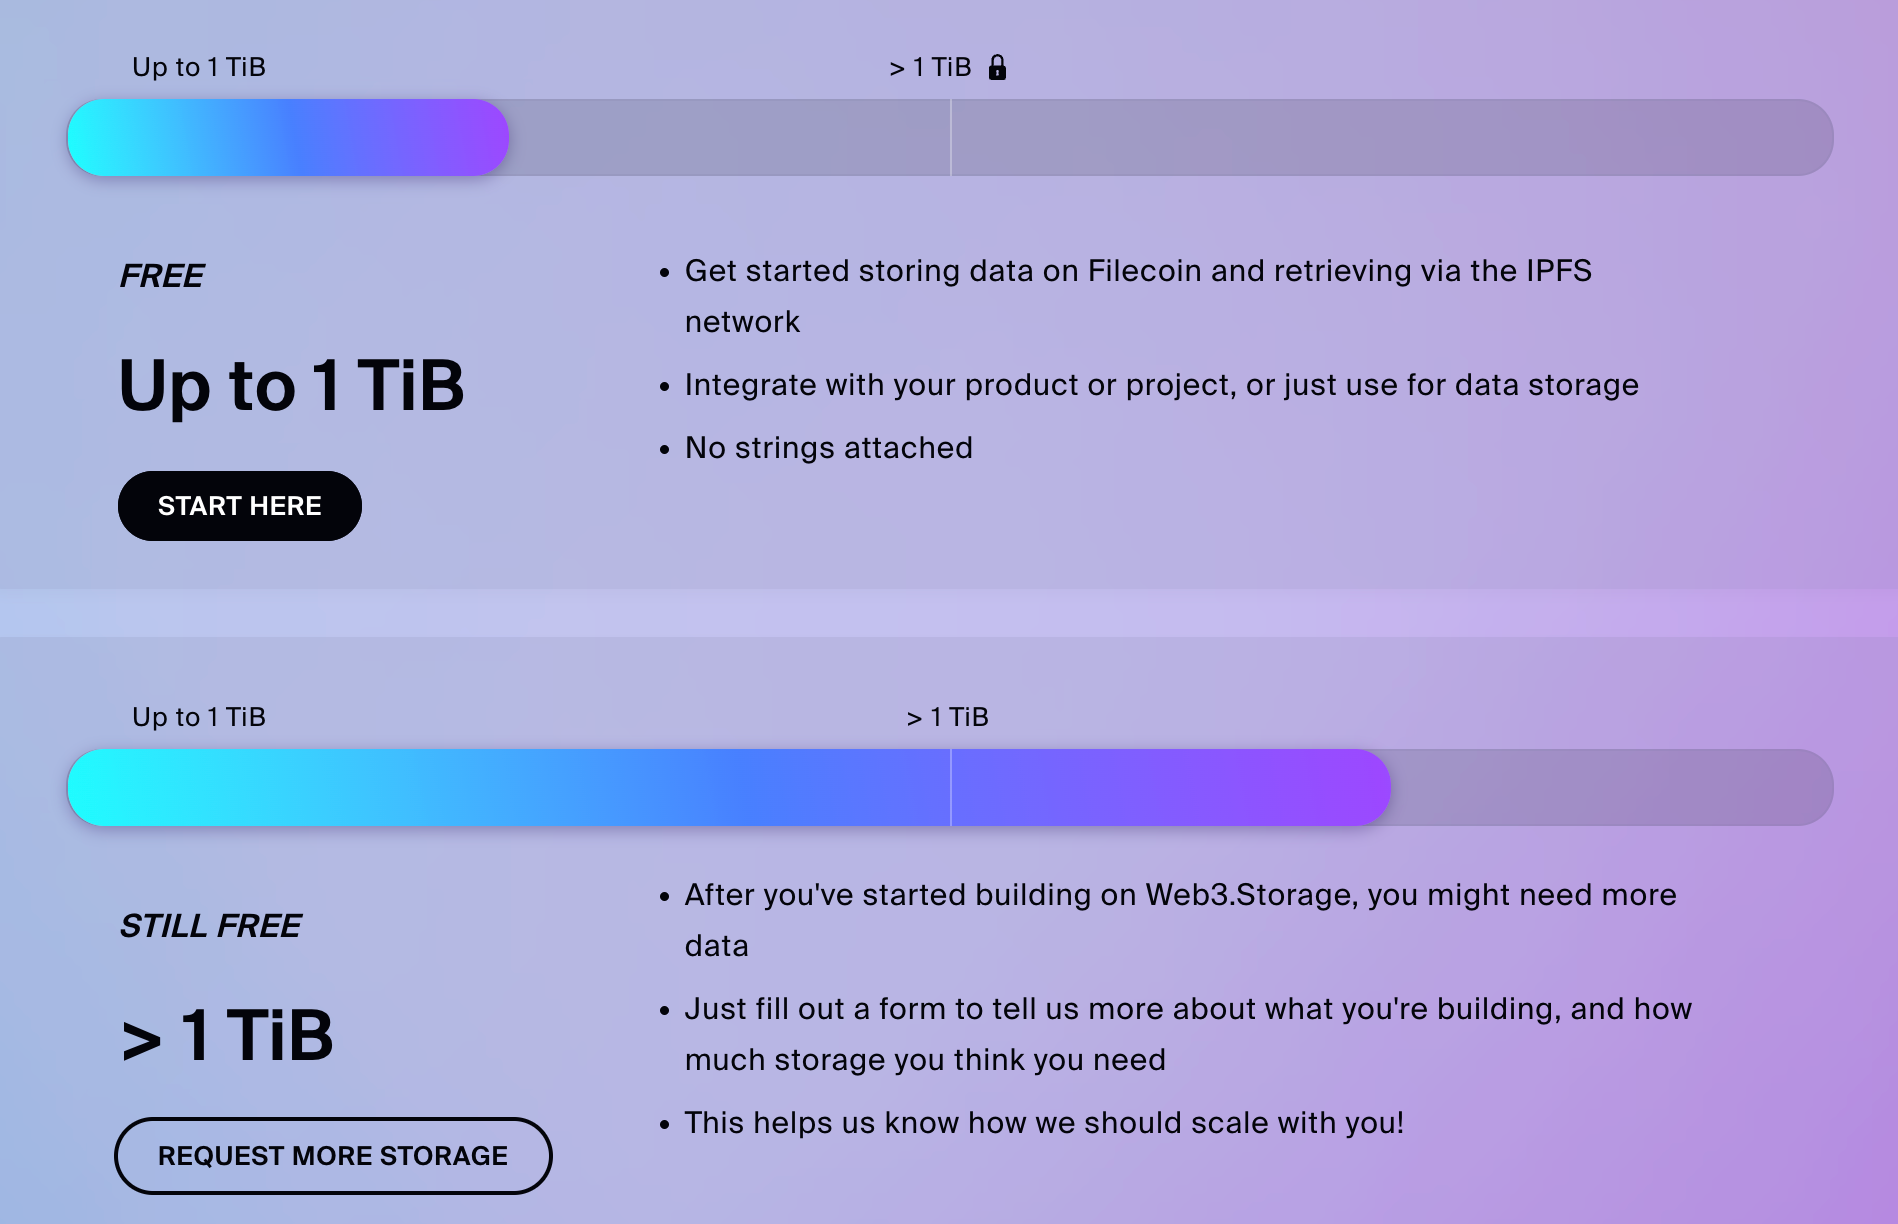The height and width of the screenshot is (1224, 1898).
Task: Click the lock icon beside '> 1 TiB'
Action: coord(997,67)
